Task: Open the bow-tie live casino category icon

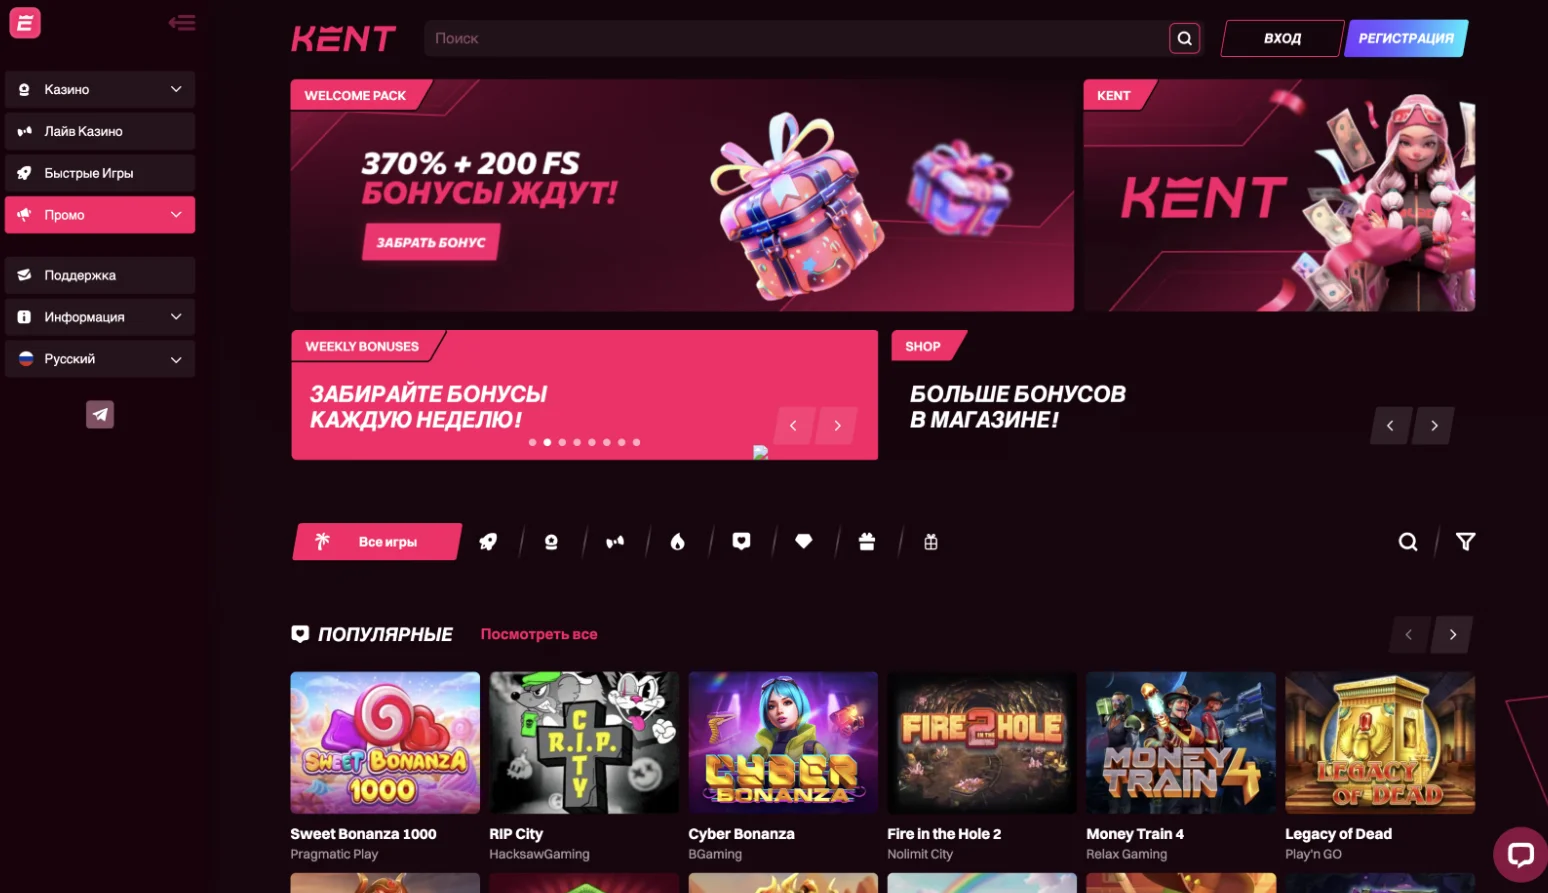Action: pos(614,542)
